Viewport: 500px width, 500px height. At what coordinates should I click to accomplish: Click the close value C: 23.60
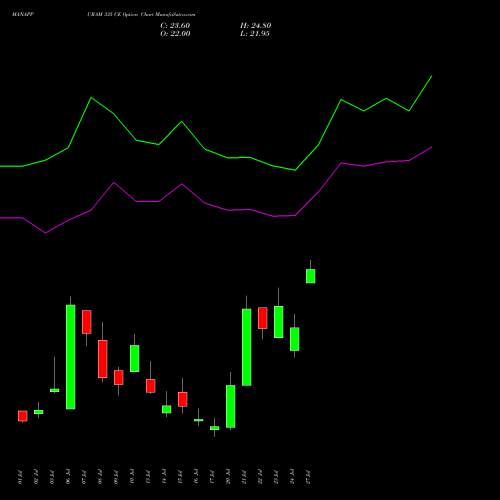175,26
